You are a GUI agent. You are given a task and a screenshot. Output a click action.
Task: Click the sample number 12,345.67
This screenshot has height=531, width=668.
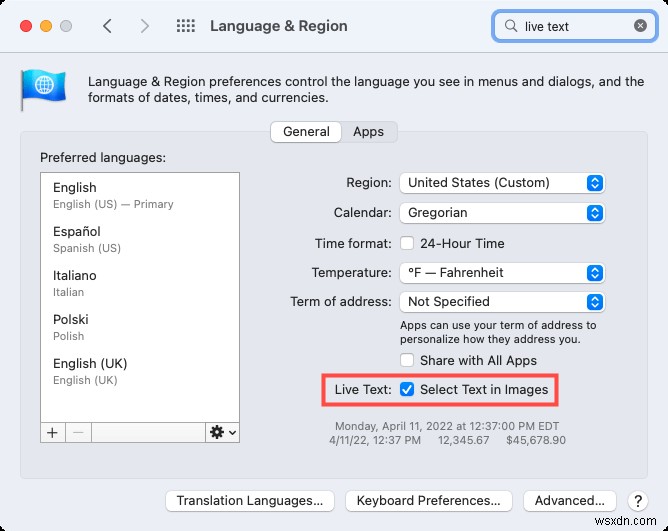[464, 440]
